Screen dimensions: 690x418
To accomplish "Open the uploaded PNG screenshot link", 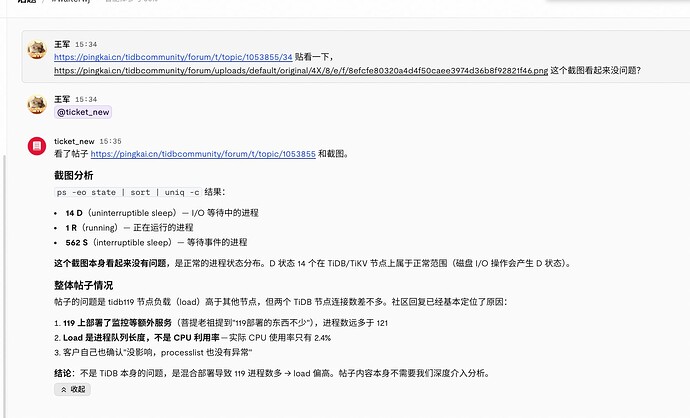I will (301, 70).
